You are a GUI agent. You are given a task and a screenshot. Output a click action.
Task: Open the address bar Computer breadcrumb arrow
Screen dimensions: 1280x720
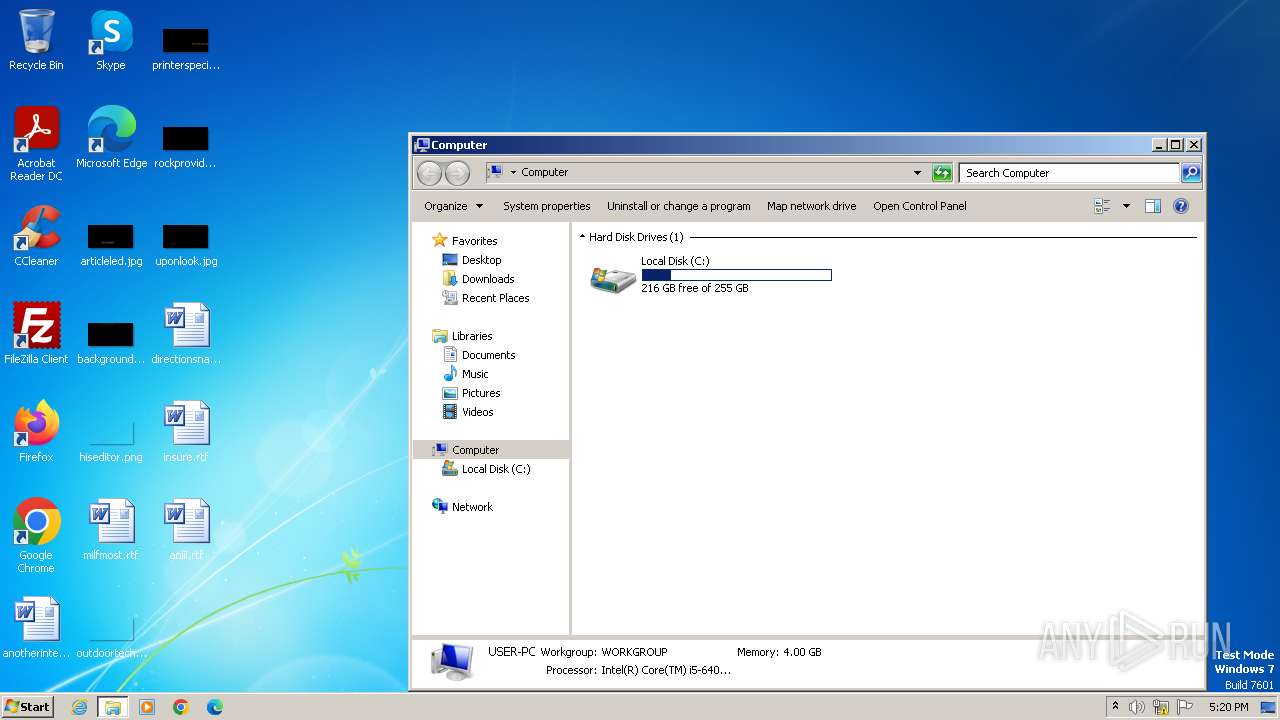(x=513, y=173)
